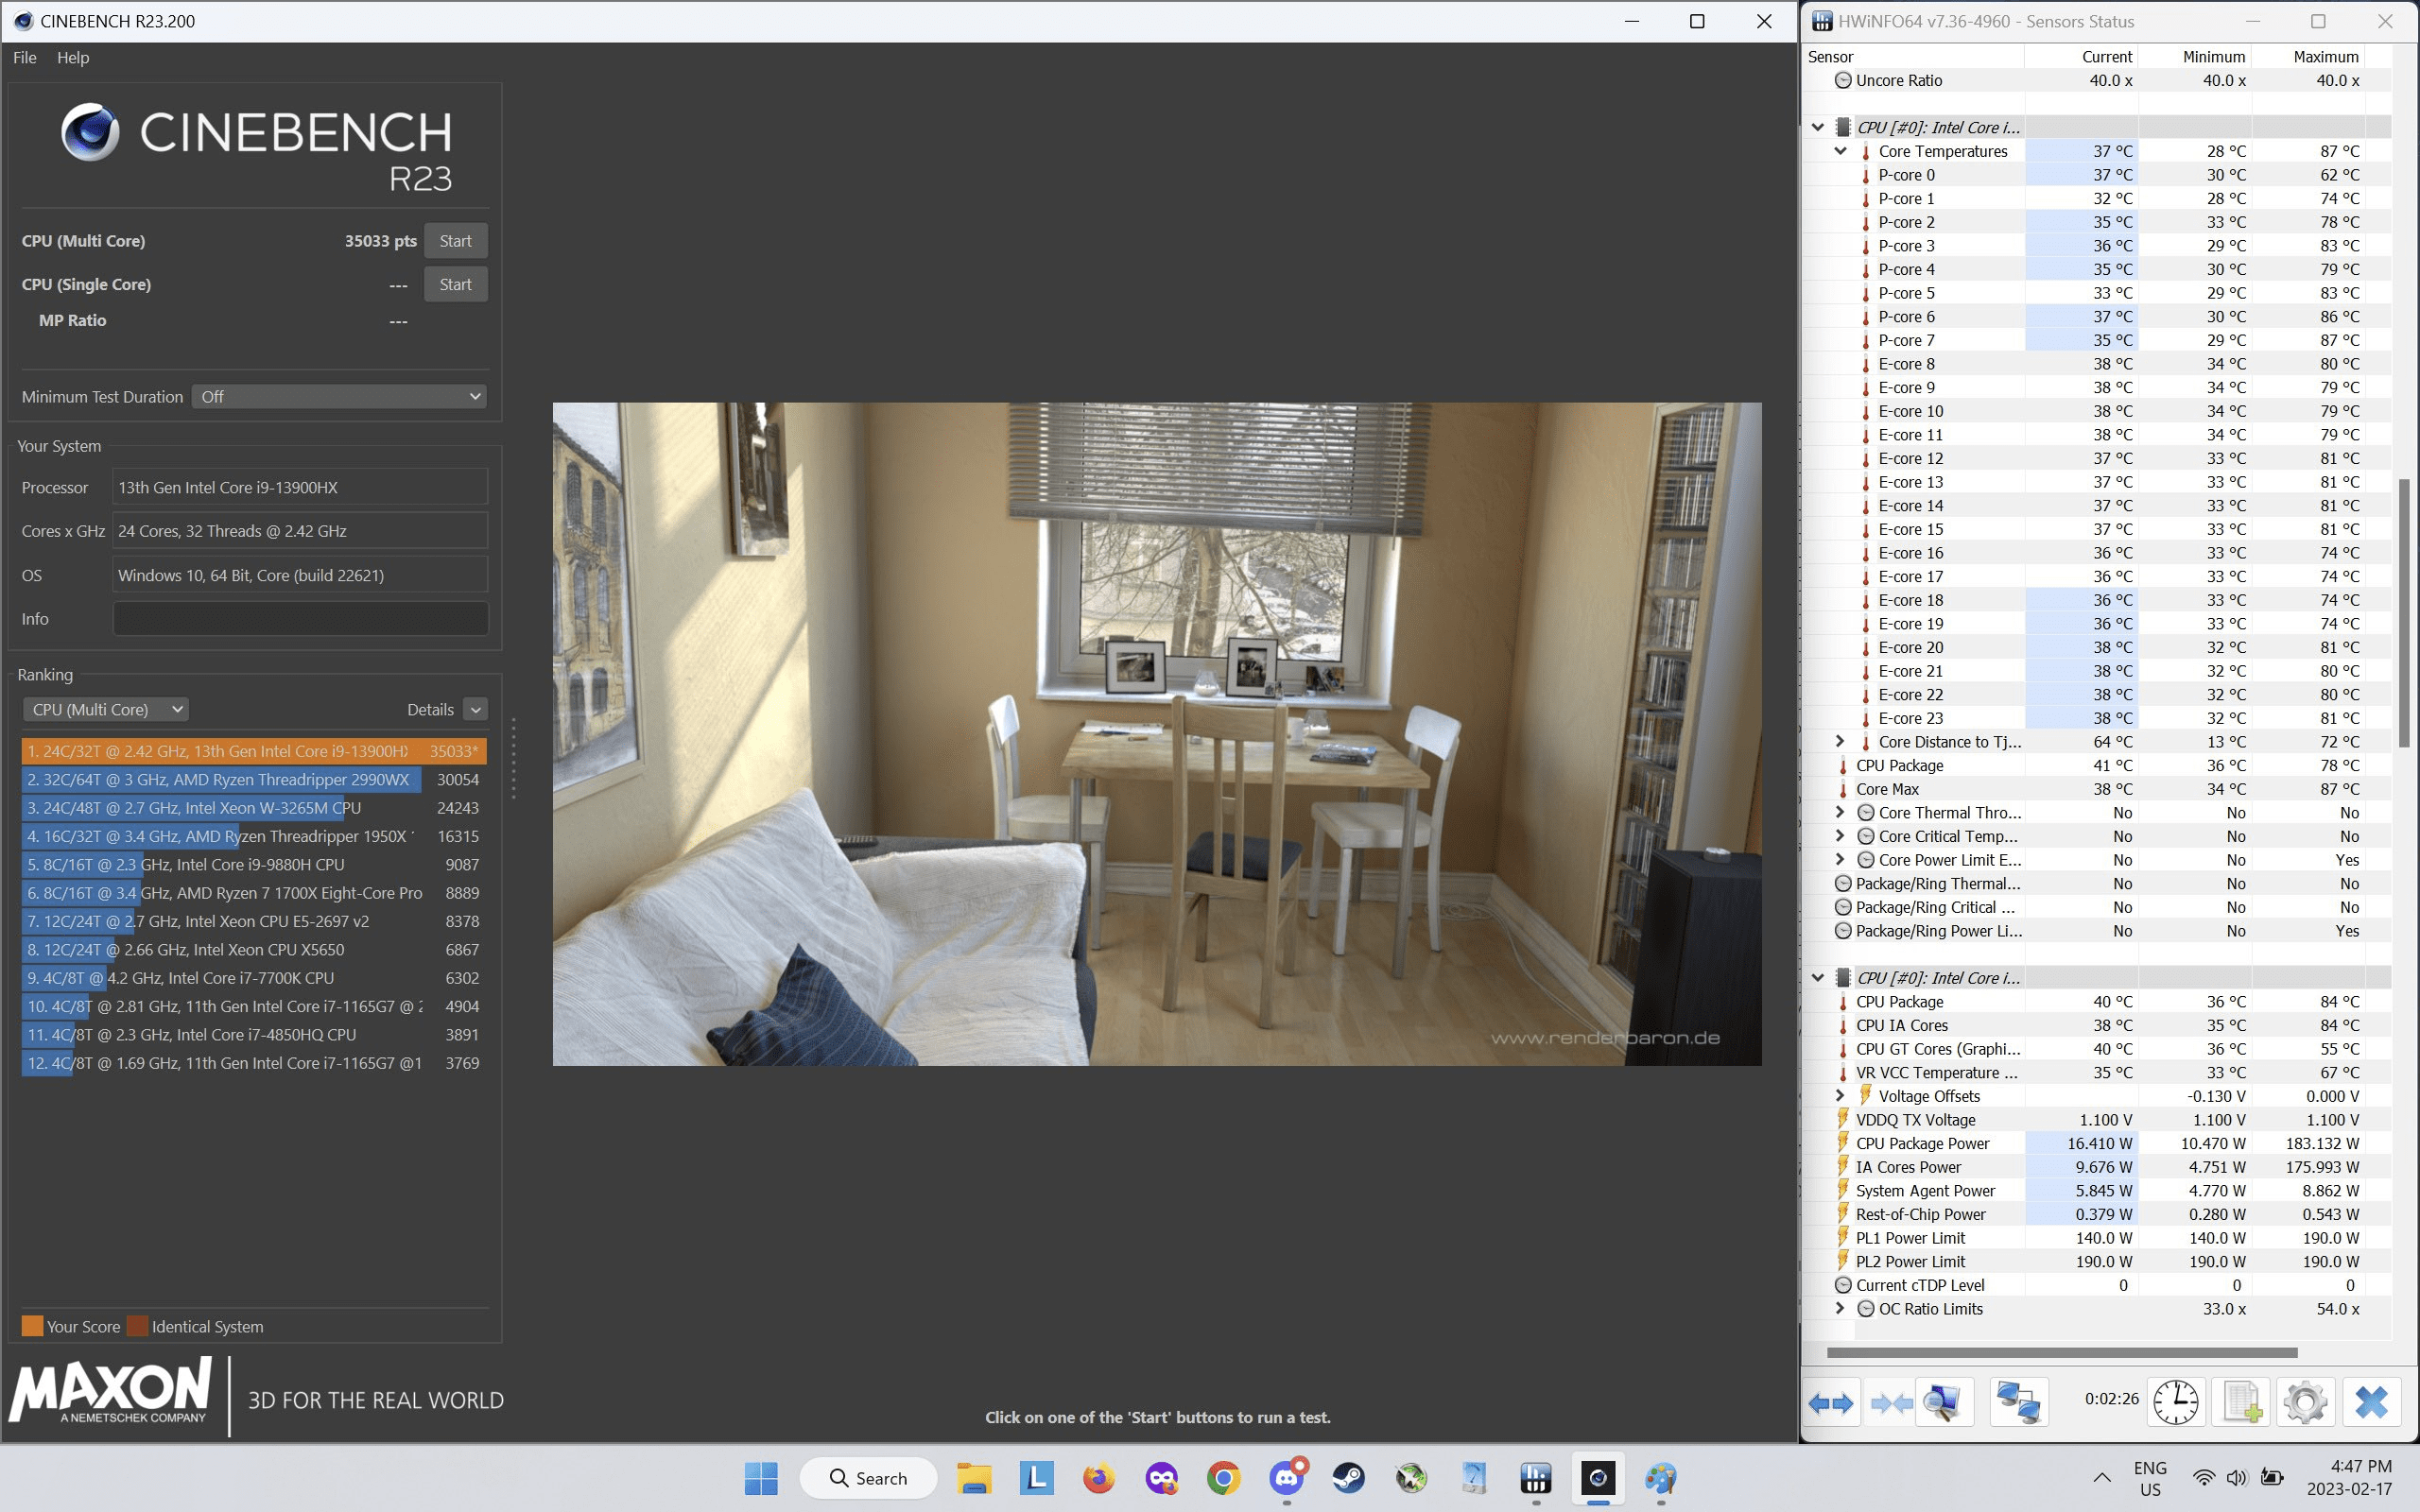Expand the OC Ratio Limits row
This screenshot has width=2420, height=1512.
tap(1840, 1308)
